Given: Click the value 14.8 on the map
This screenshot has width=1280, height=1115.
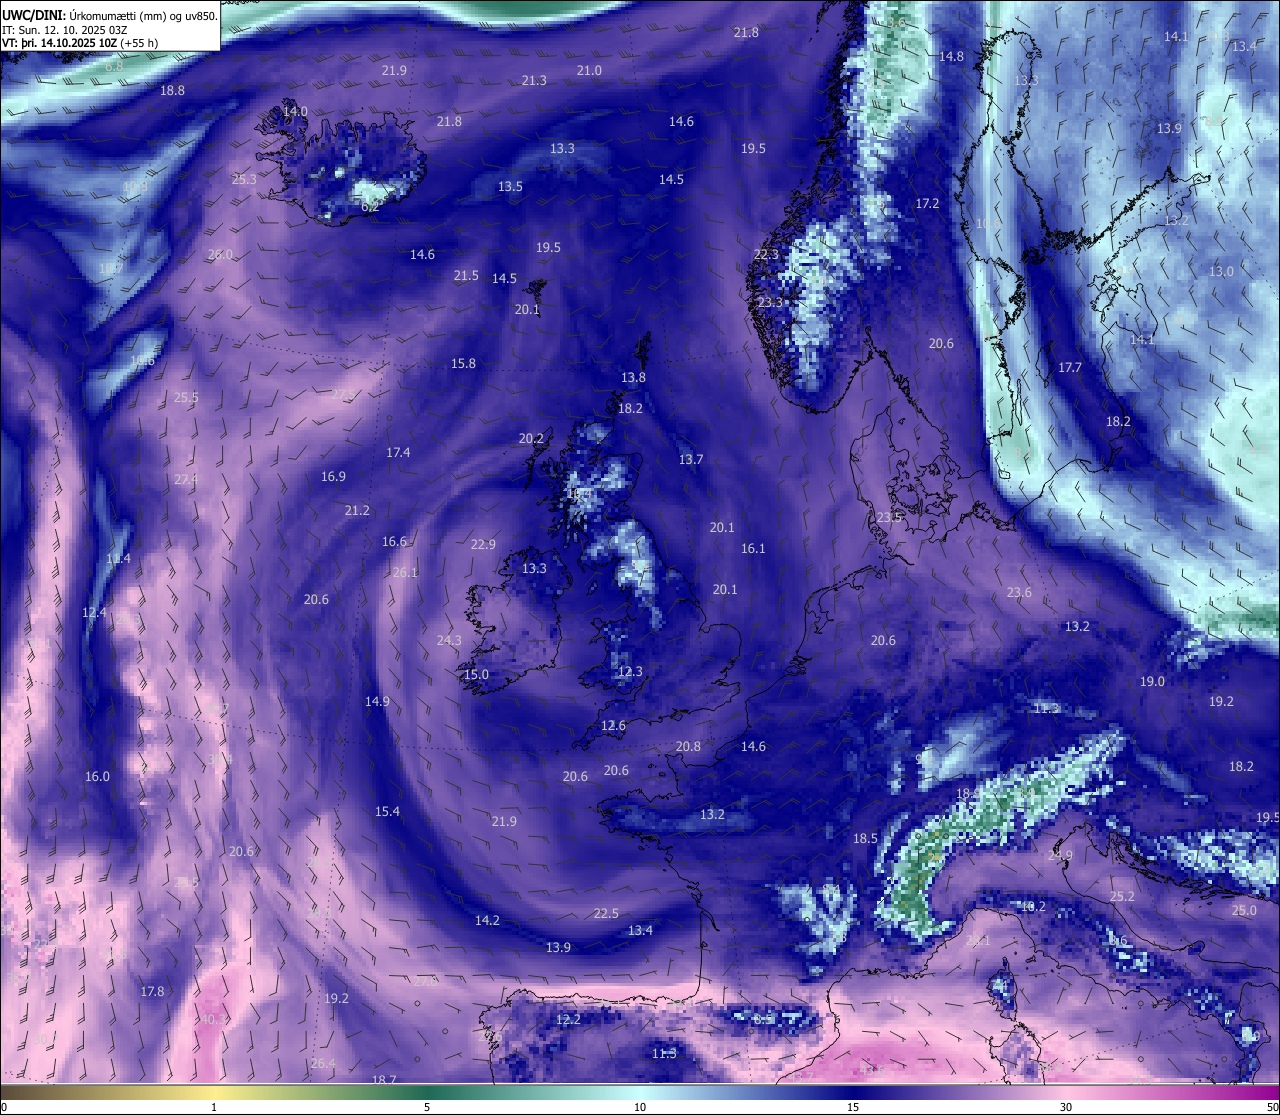Looking at the screenshot, I should tap(951, 56).
